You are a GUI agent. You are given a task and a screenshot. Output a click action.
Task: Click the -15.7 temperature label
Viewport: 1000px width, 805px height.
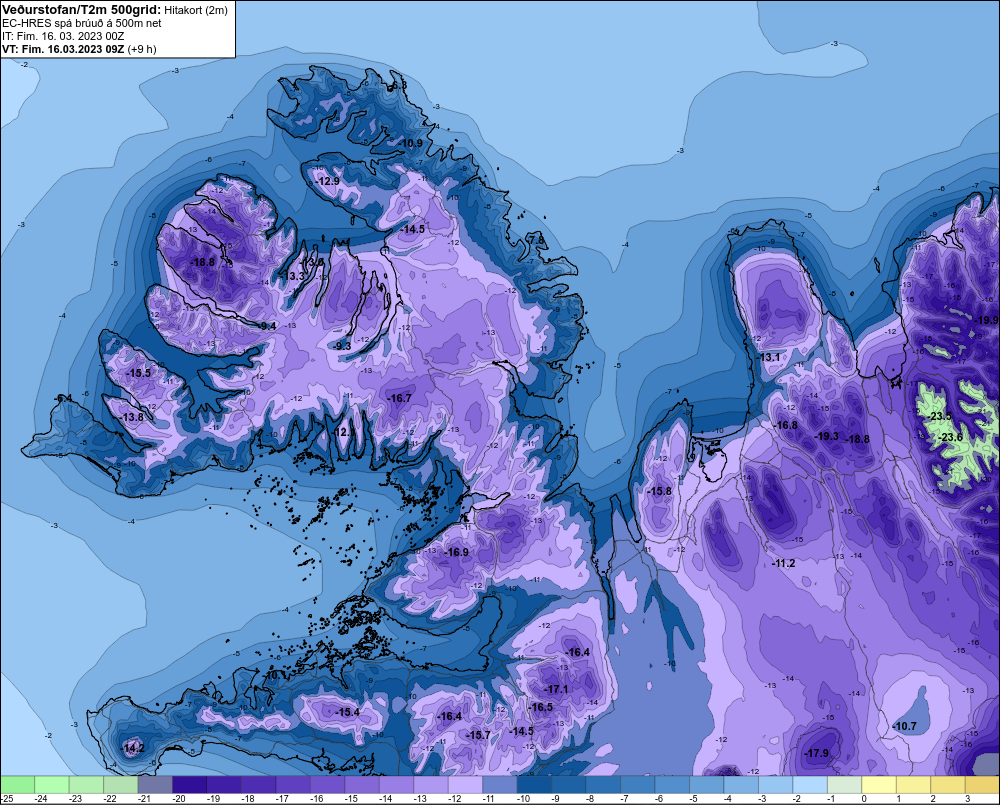(x=478, y=735)
